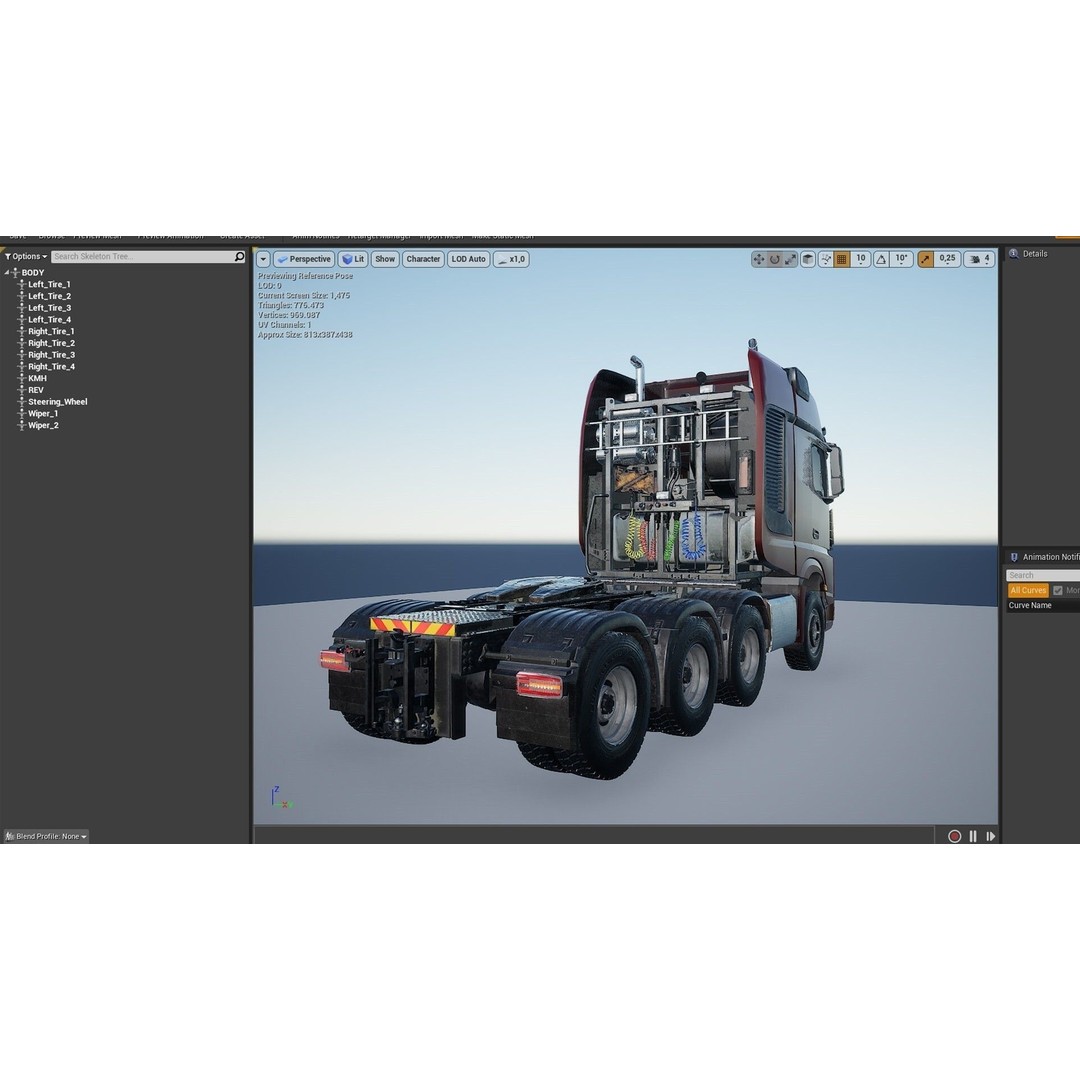Click the red record animation button
The width and height of the screenshot is (1080, 1080).
click(x=954, y=836)
